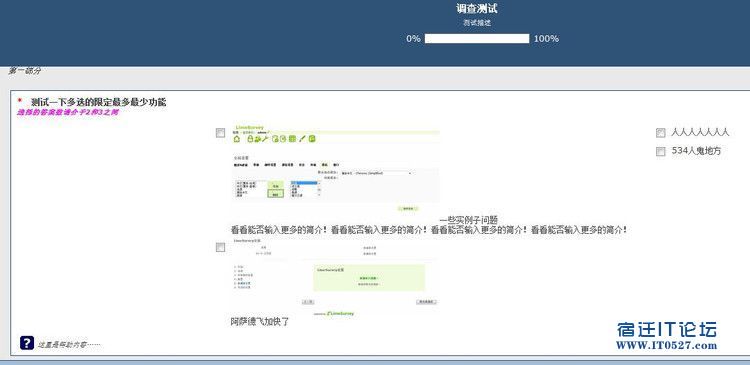750x365 pixels.
Task: Click the green grid table icon
Action: pos(292,139)
